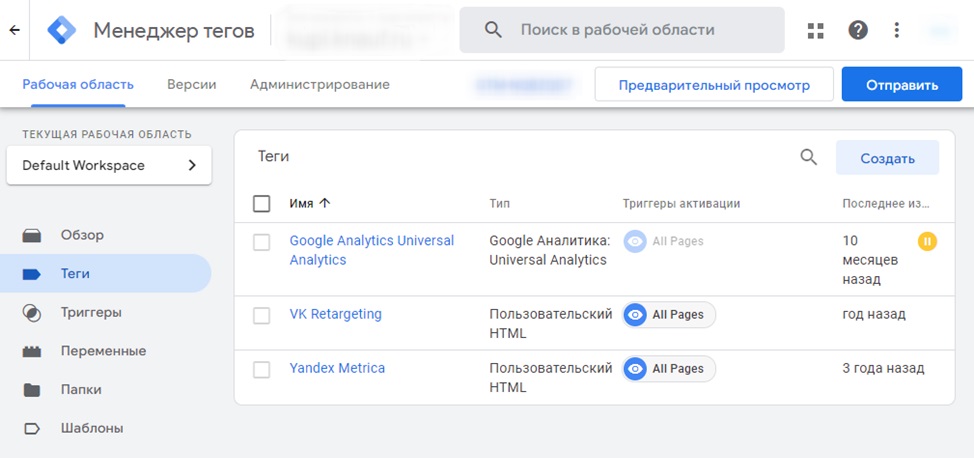Focus the Поиск в рабочей области field

click(622, 30)
